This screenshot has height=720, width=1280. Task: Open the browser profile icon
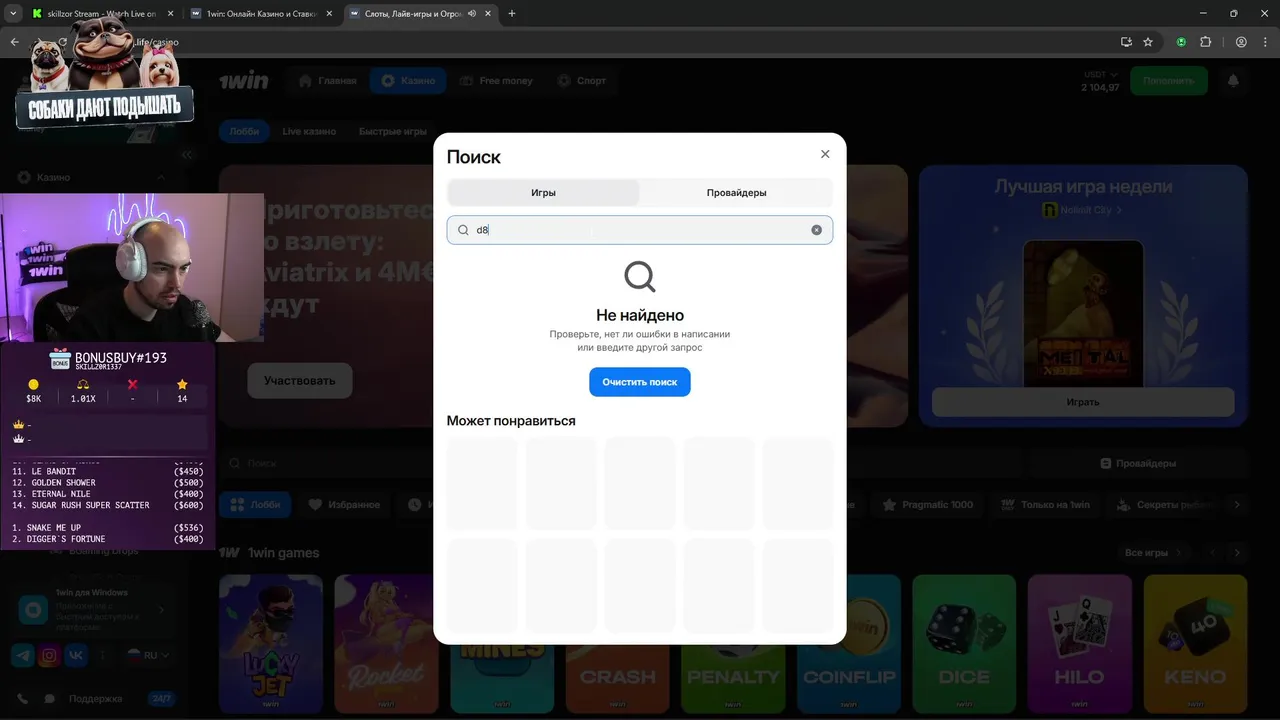click(x=1241, y=42)
